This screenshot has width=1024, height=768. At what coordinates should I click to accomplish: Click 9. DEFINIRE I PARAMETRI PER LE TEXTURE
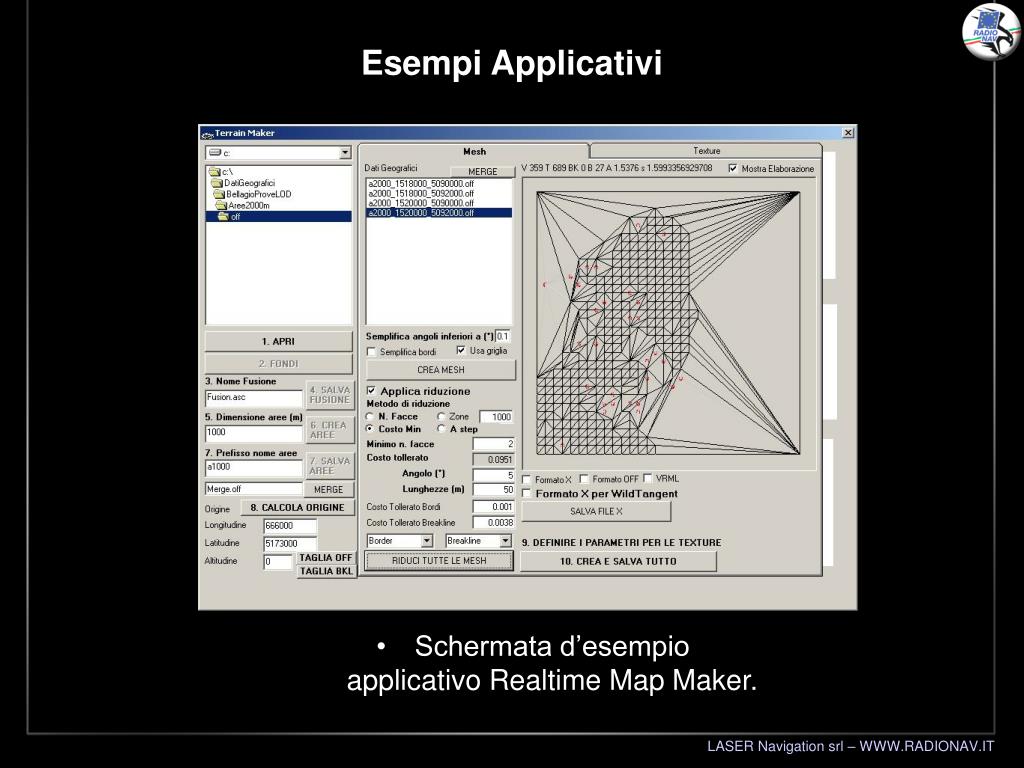tap(621, 543)
